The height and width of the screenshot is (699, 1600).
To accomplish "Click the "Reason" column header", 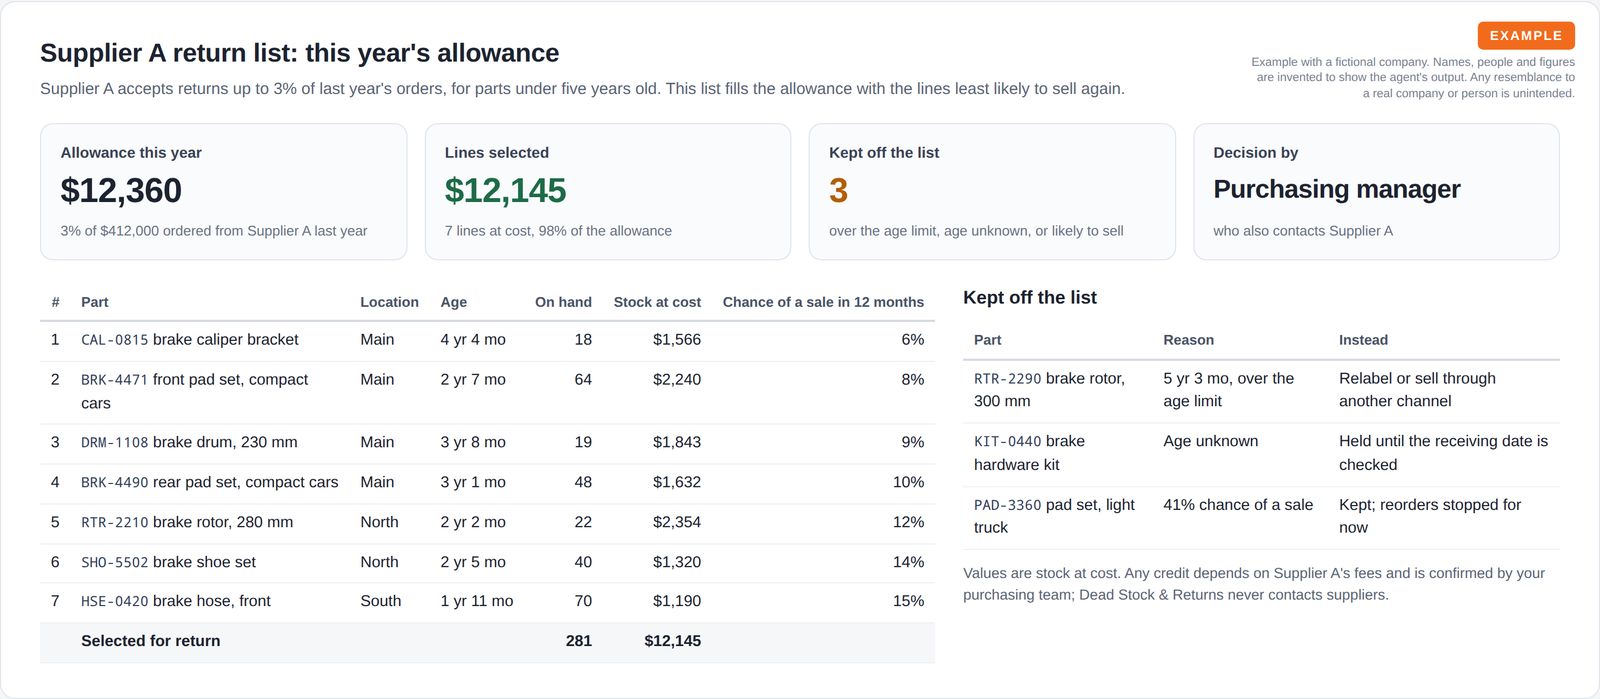I will coord(1188,340).
